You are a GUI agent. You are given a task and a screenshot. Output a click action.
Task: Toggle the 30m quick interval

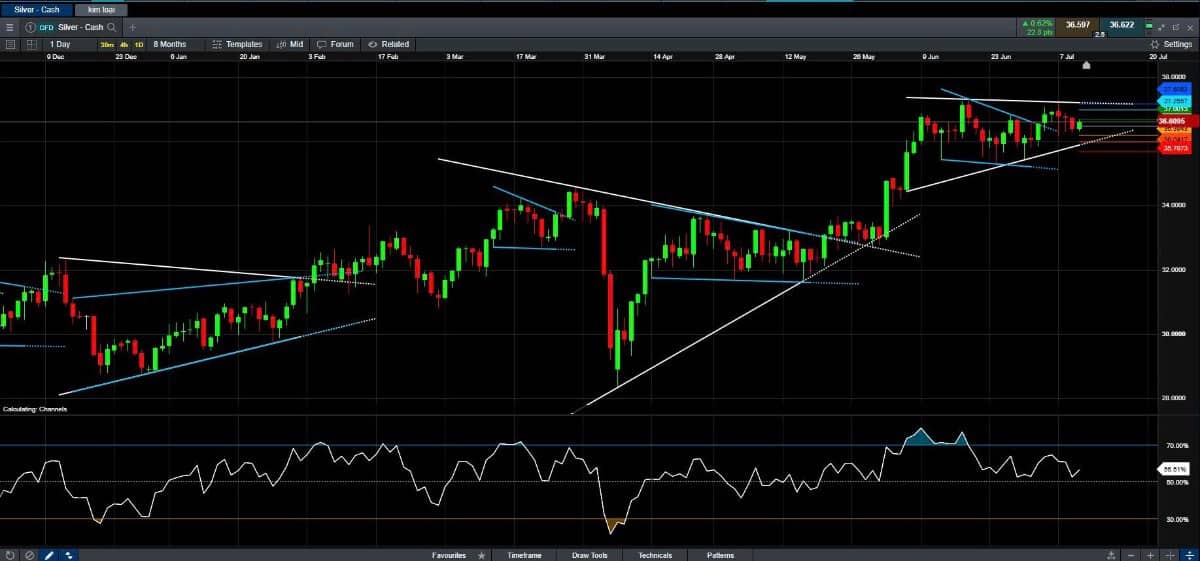pos(107,44)
